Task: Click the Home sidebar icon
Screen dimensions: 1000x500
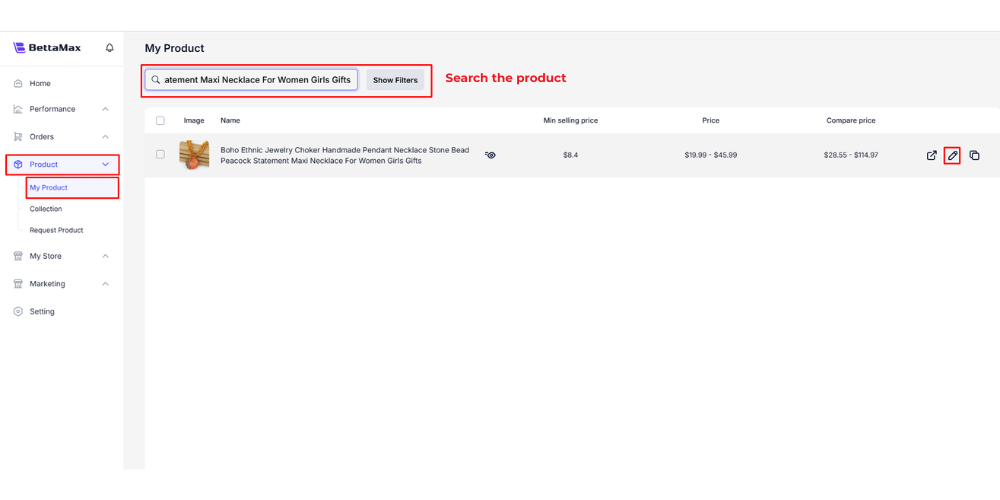Action: coord(18,83)
